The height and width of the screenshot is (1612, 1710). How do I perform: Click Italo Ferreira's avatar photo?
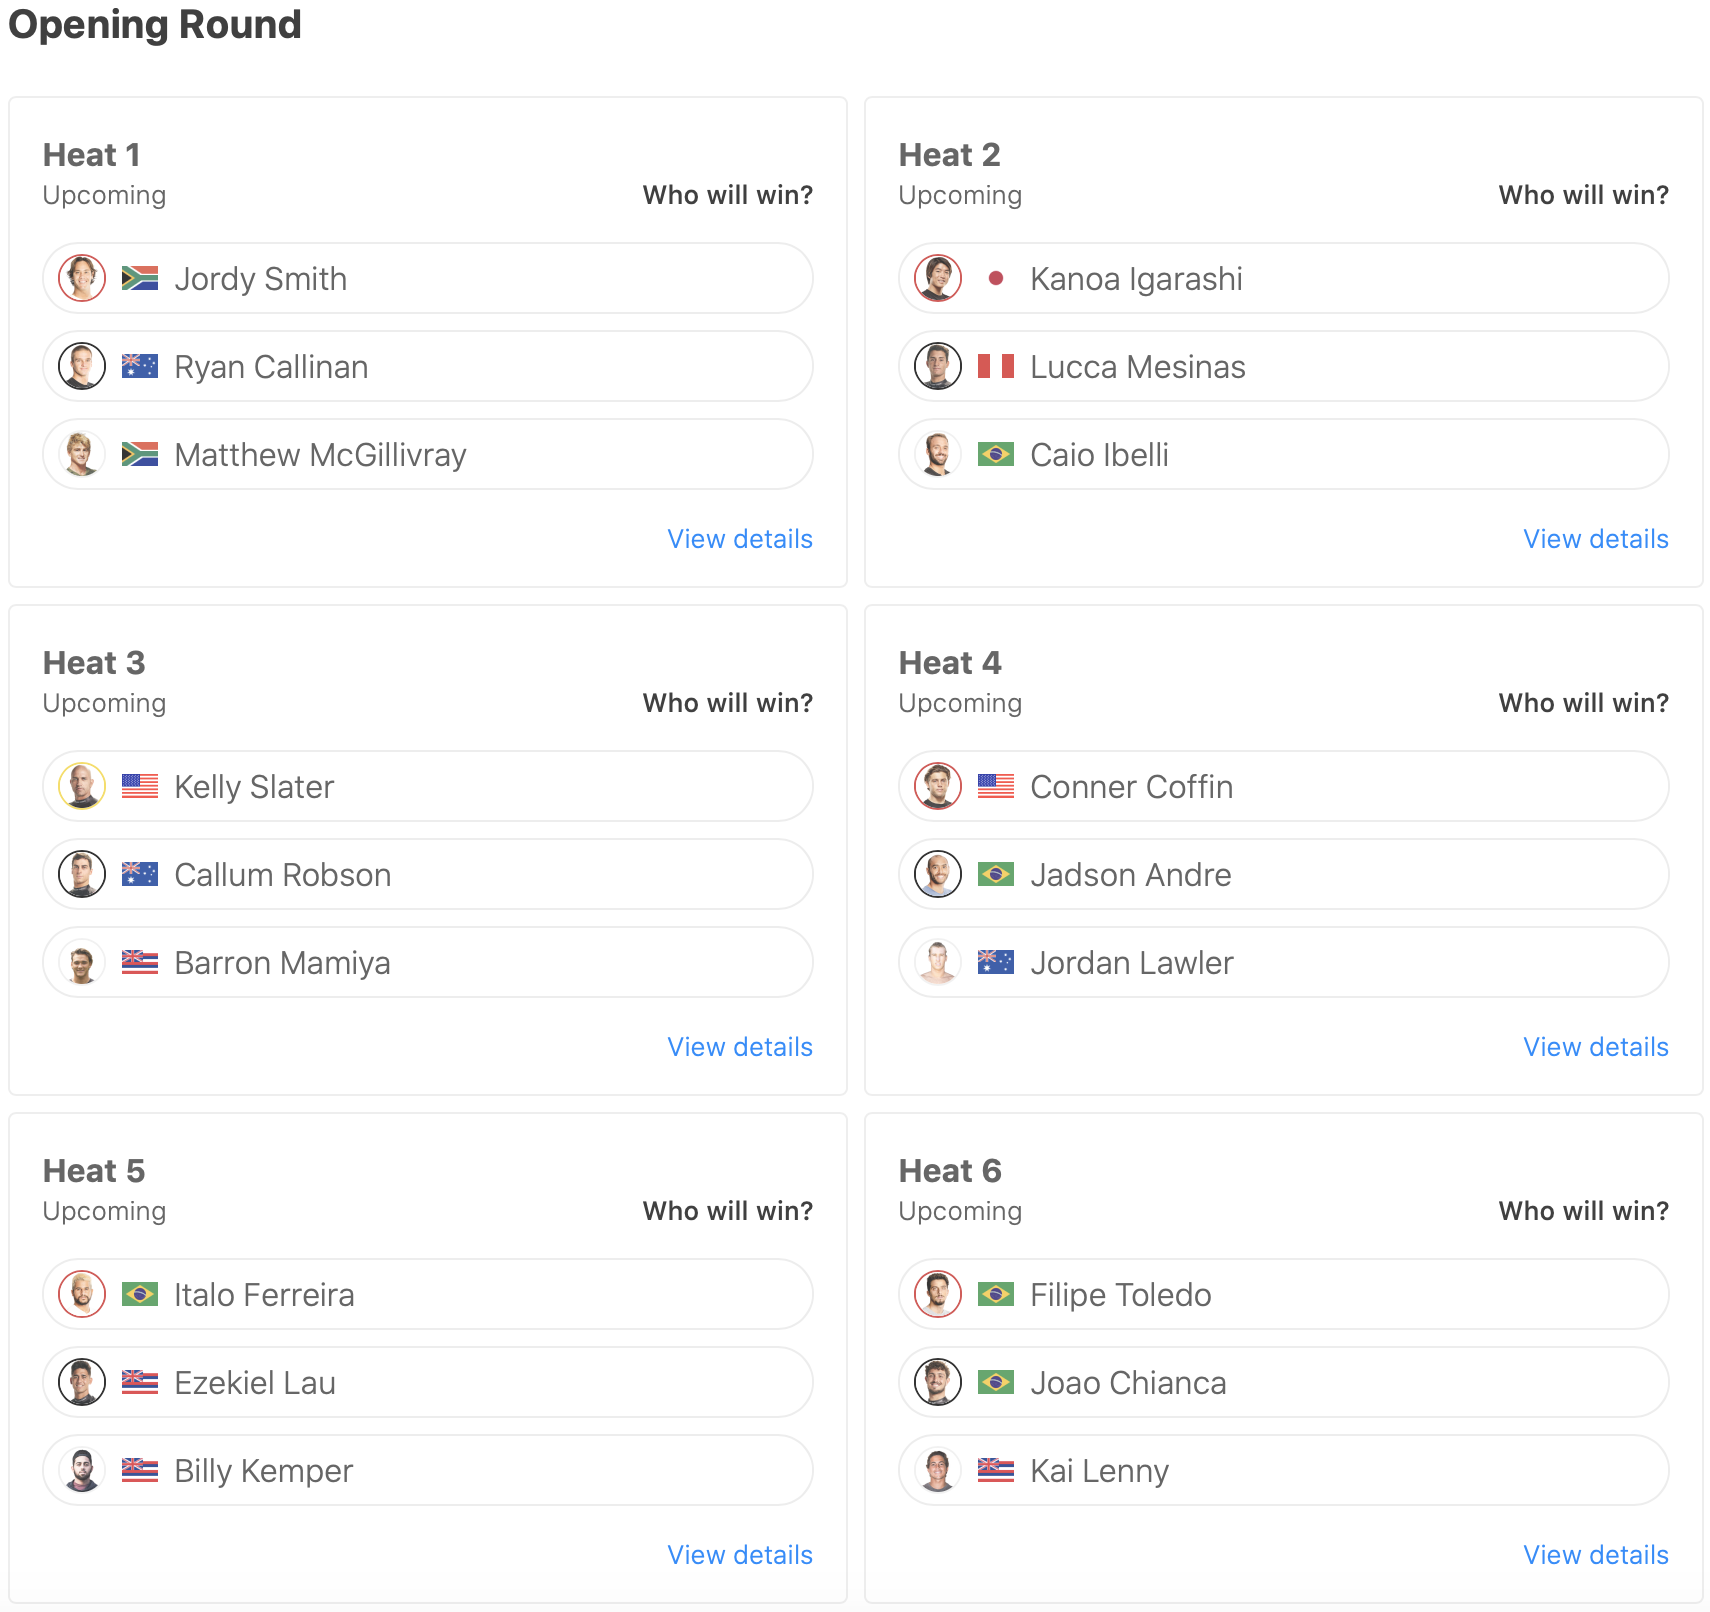pyautogui.click(x=82, y=1294)
